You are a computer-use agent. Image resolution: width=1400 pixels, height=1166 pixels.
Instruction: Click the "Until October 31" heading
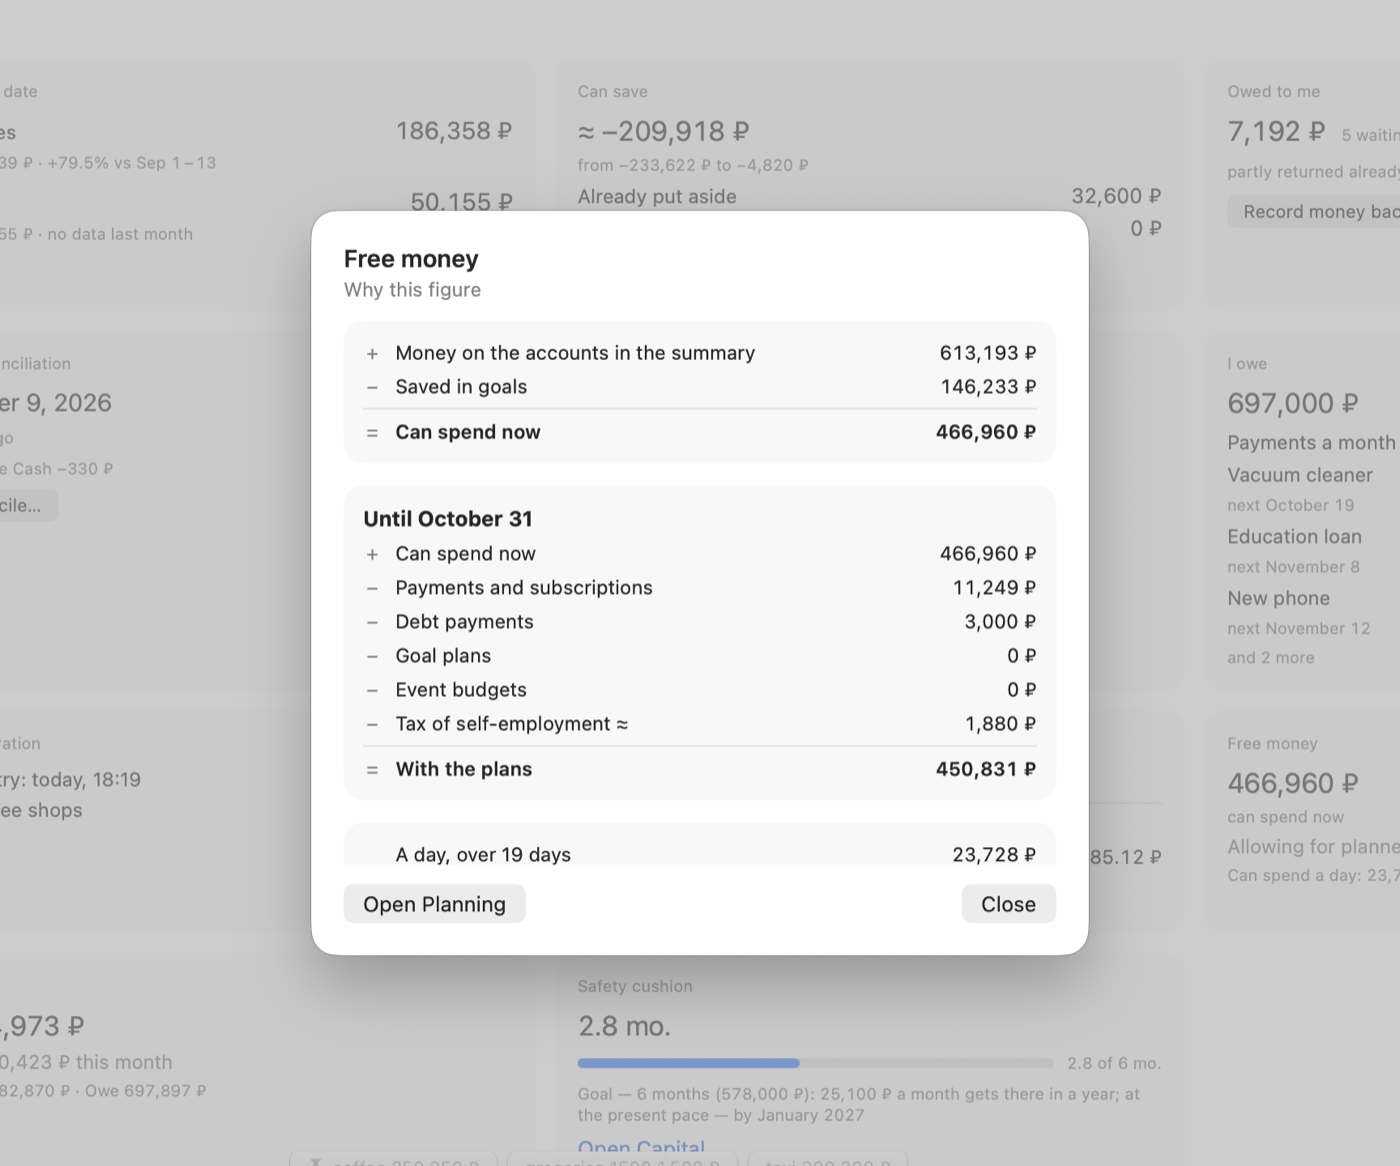coord(448,519)
